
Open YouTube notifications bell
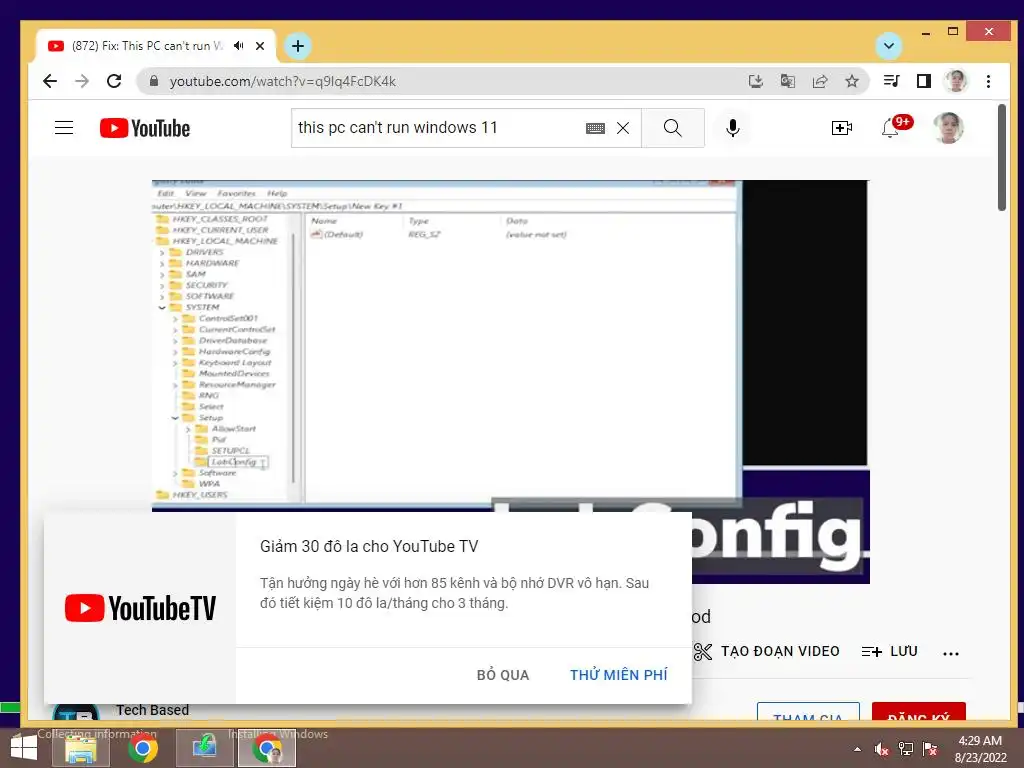(x=890, y=128)
